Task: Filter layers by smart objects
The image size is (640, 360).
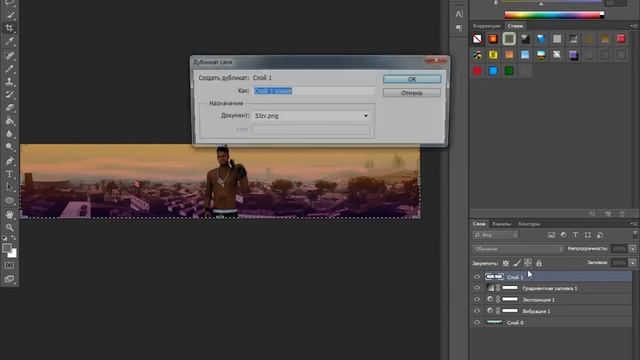Action: (x=600, y=235)
